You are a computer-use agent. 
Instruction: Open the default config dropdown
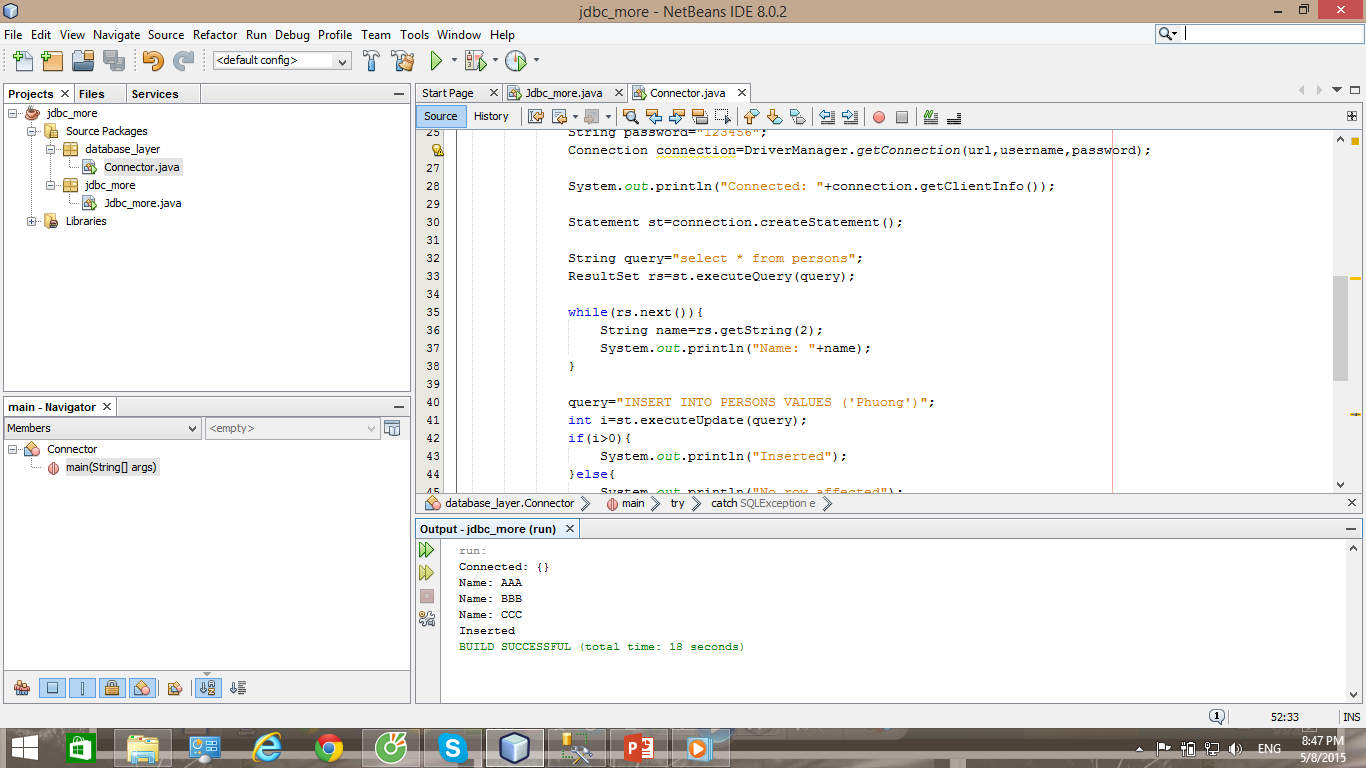pos(342,61)
